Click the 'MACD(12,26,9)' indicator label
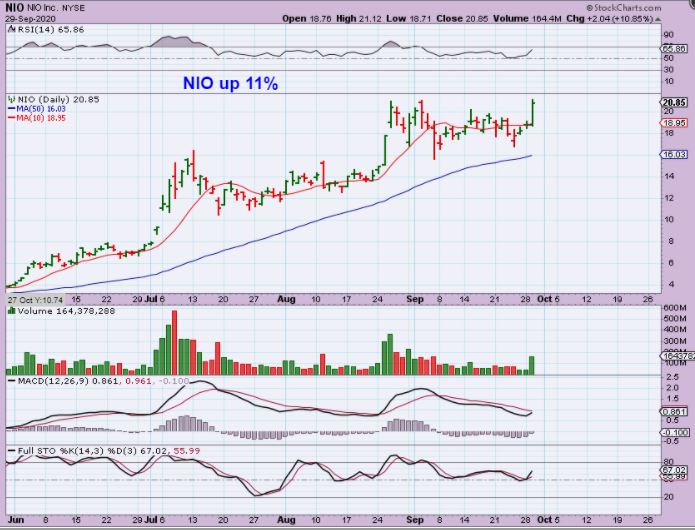Image resolution: width=695 pixels, height=530 pixels. pyautogui.click(x=53, y=381)
